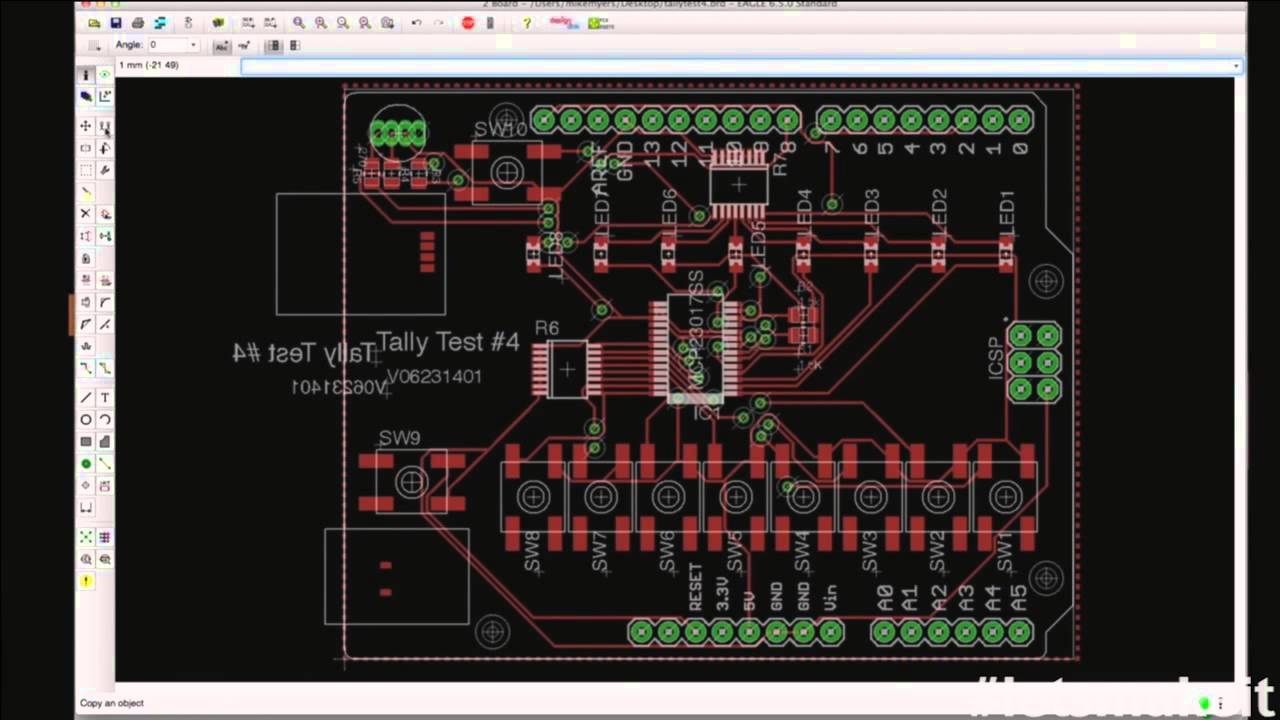Zoom to fit the entire board
Viewport: 1280px width, 720px height.
(x=297, y=23)
